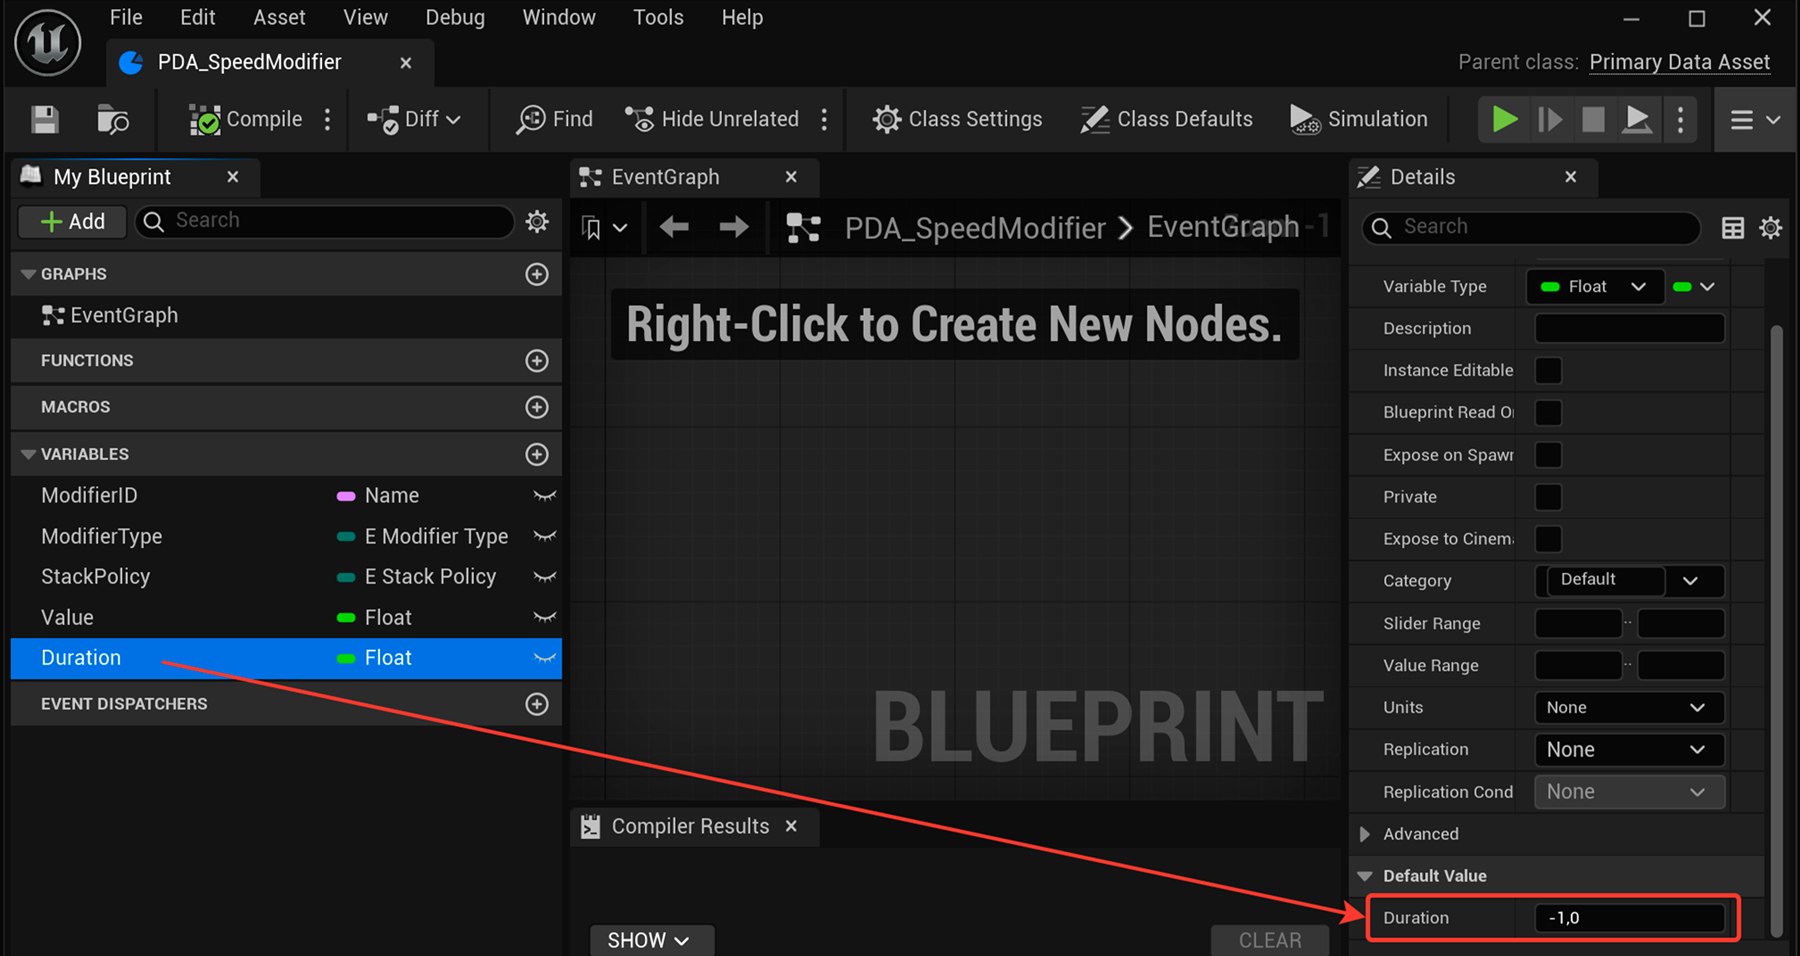Start Simulation from the toolbar

[x=1359, y=119]
